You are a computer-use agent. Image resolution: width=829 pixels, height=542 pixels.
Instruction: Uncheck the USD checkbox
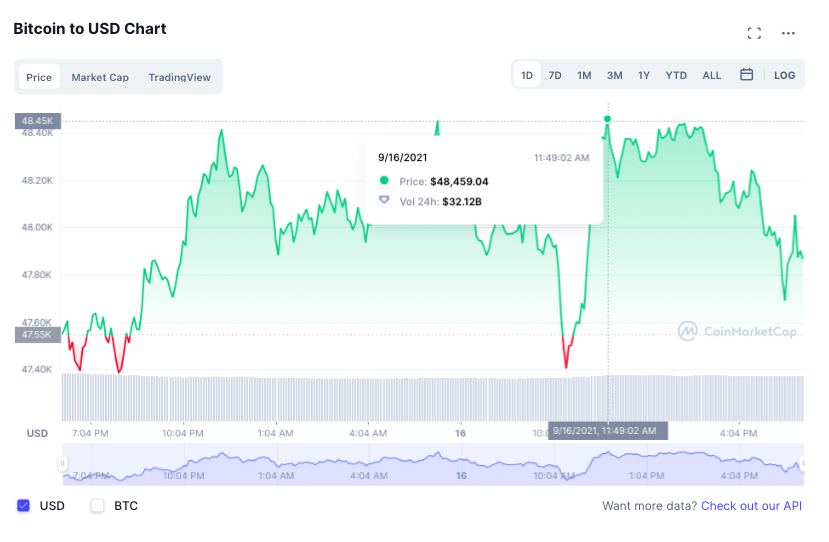point(24,506)
